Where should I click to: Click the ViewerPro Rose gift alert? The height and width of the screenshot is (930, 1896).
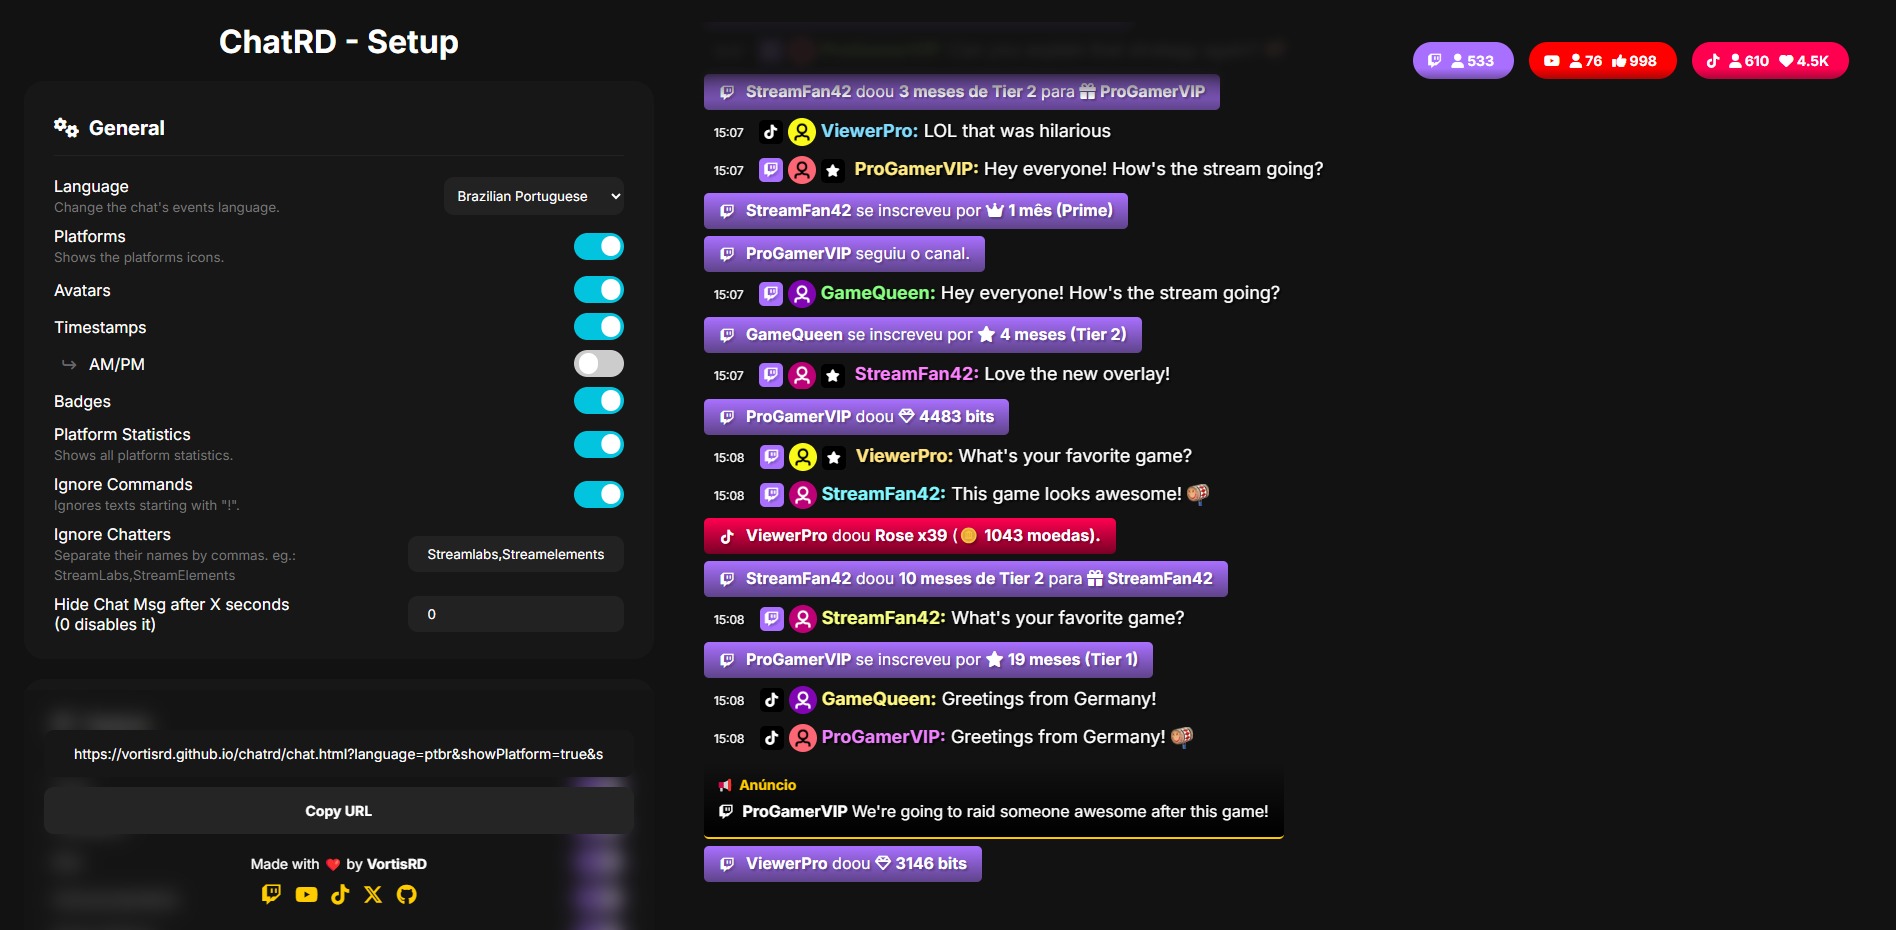coord(910,536)
